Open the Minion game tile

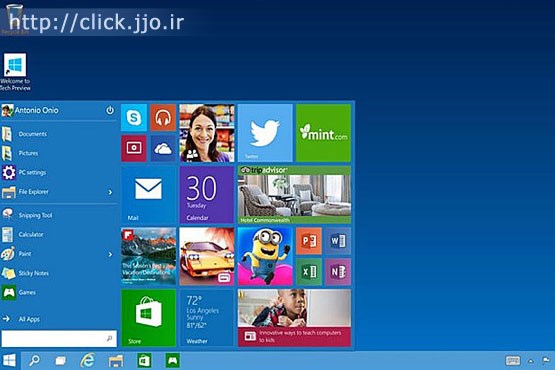265,256
